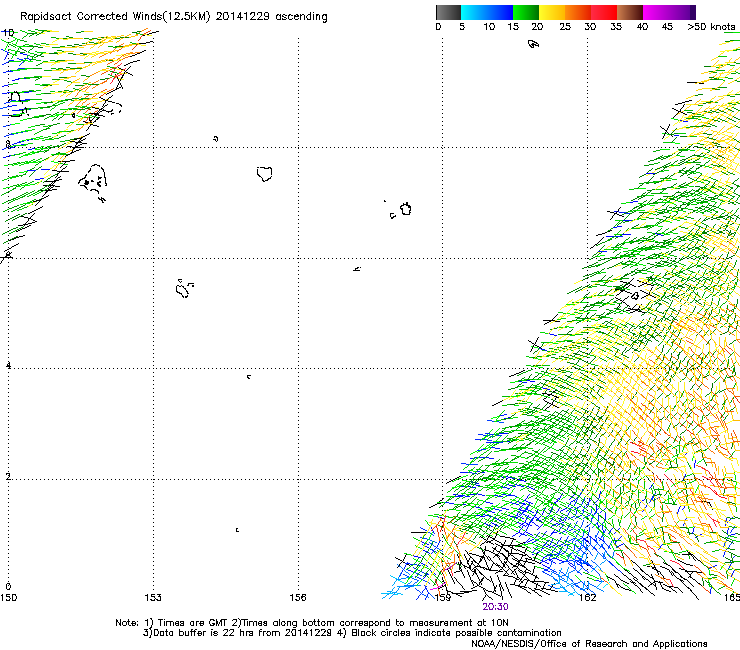The height and width of the screenshot is (650, 740).
Task: Click the '153' longitude axis label
Action: [153, 598]
